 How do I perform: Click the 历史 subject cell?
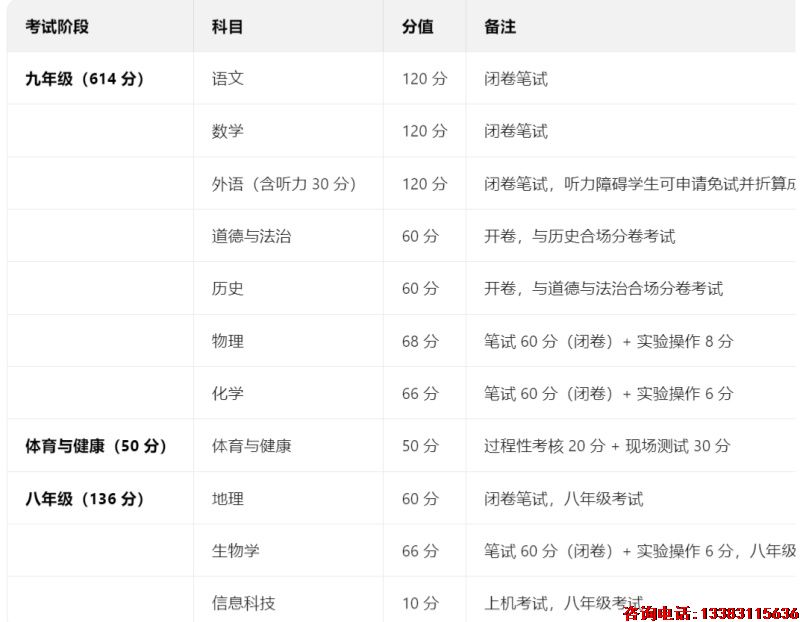pos(222,288)
